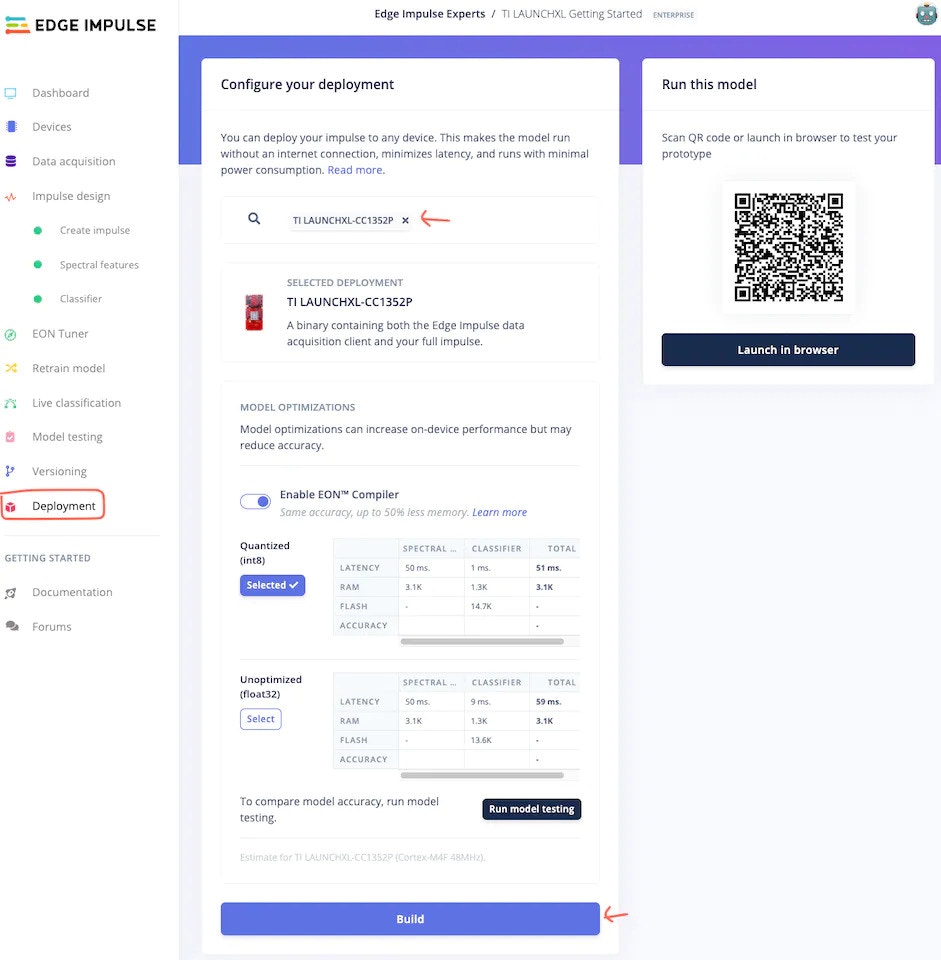Open the EON Compiler Learn more link

(x=500, y=512)
